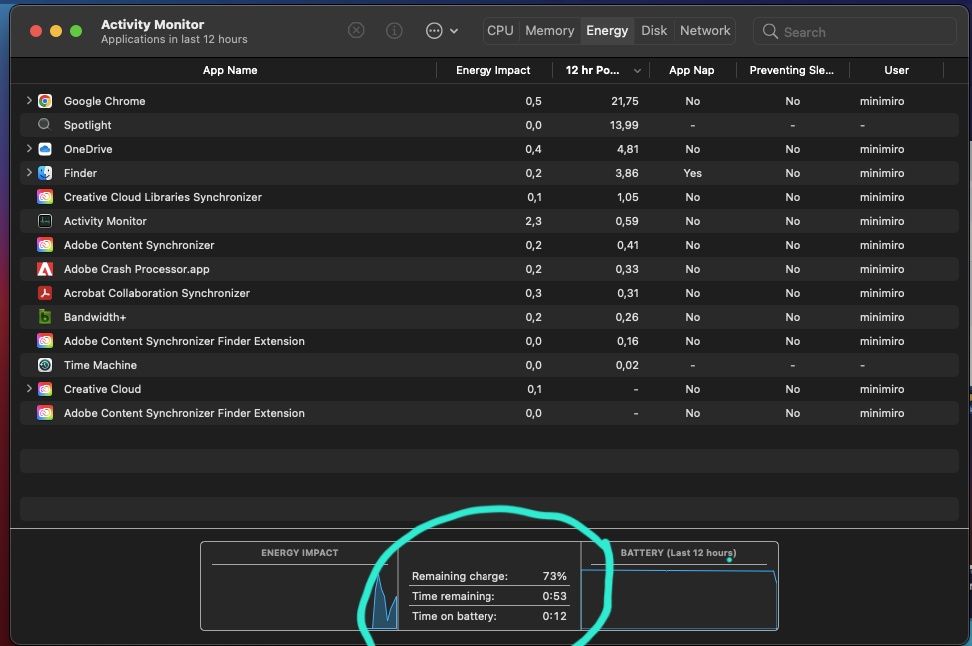Expand the Google Chrome process group
972x646 pixels.
(28, 101)
